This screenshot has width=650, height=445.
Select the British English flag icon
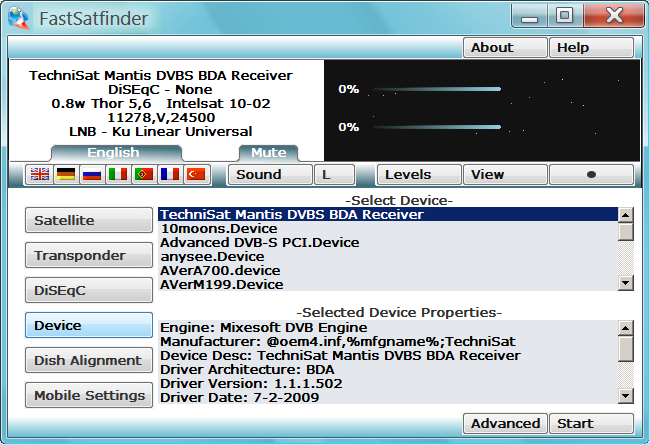pos(40,174)
